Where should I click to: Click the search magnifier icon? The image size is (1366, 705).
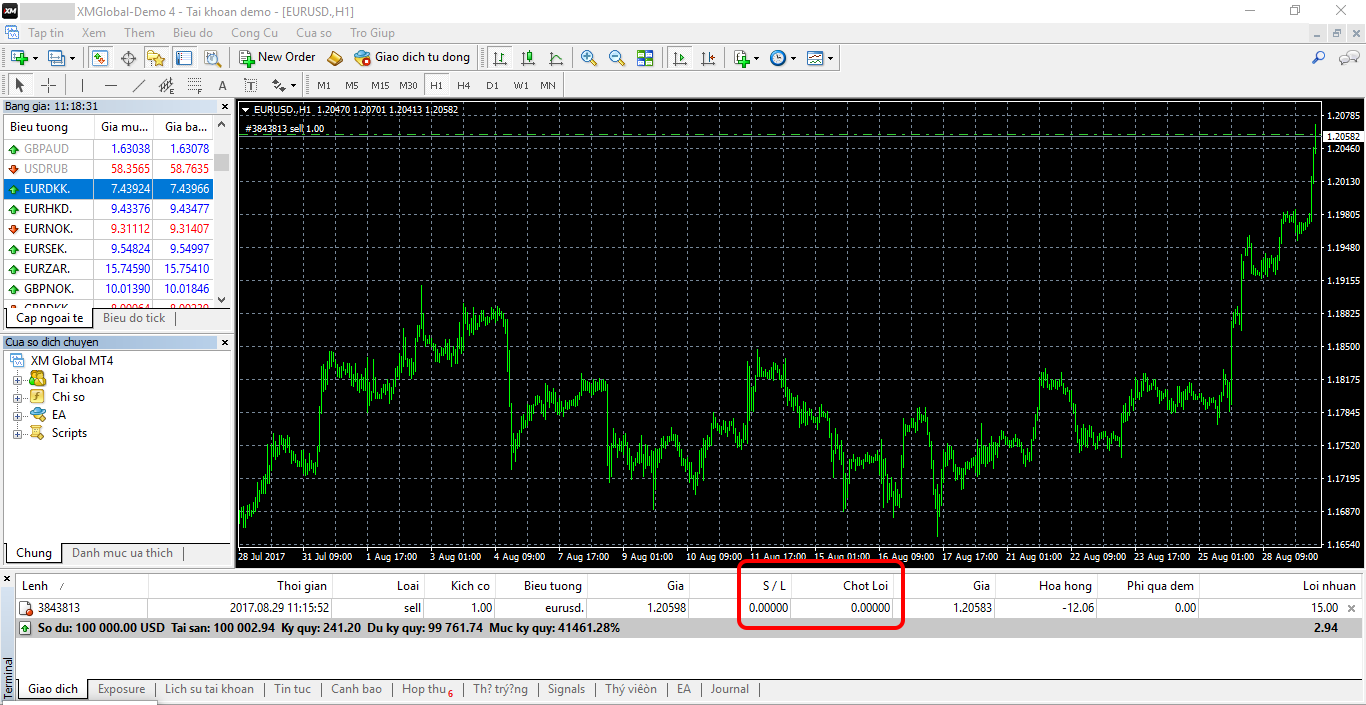(1319, 58)
